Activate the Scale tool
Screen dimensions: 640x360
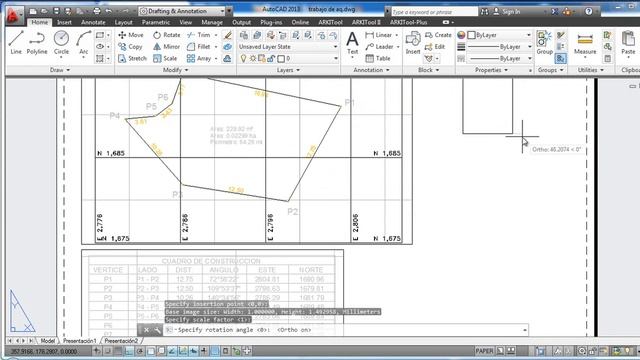click(165, 59)
